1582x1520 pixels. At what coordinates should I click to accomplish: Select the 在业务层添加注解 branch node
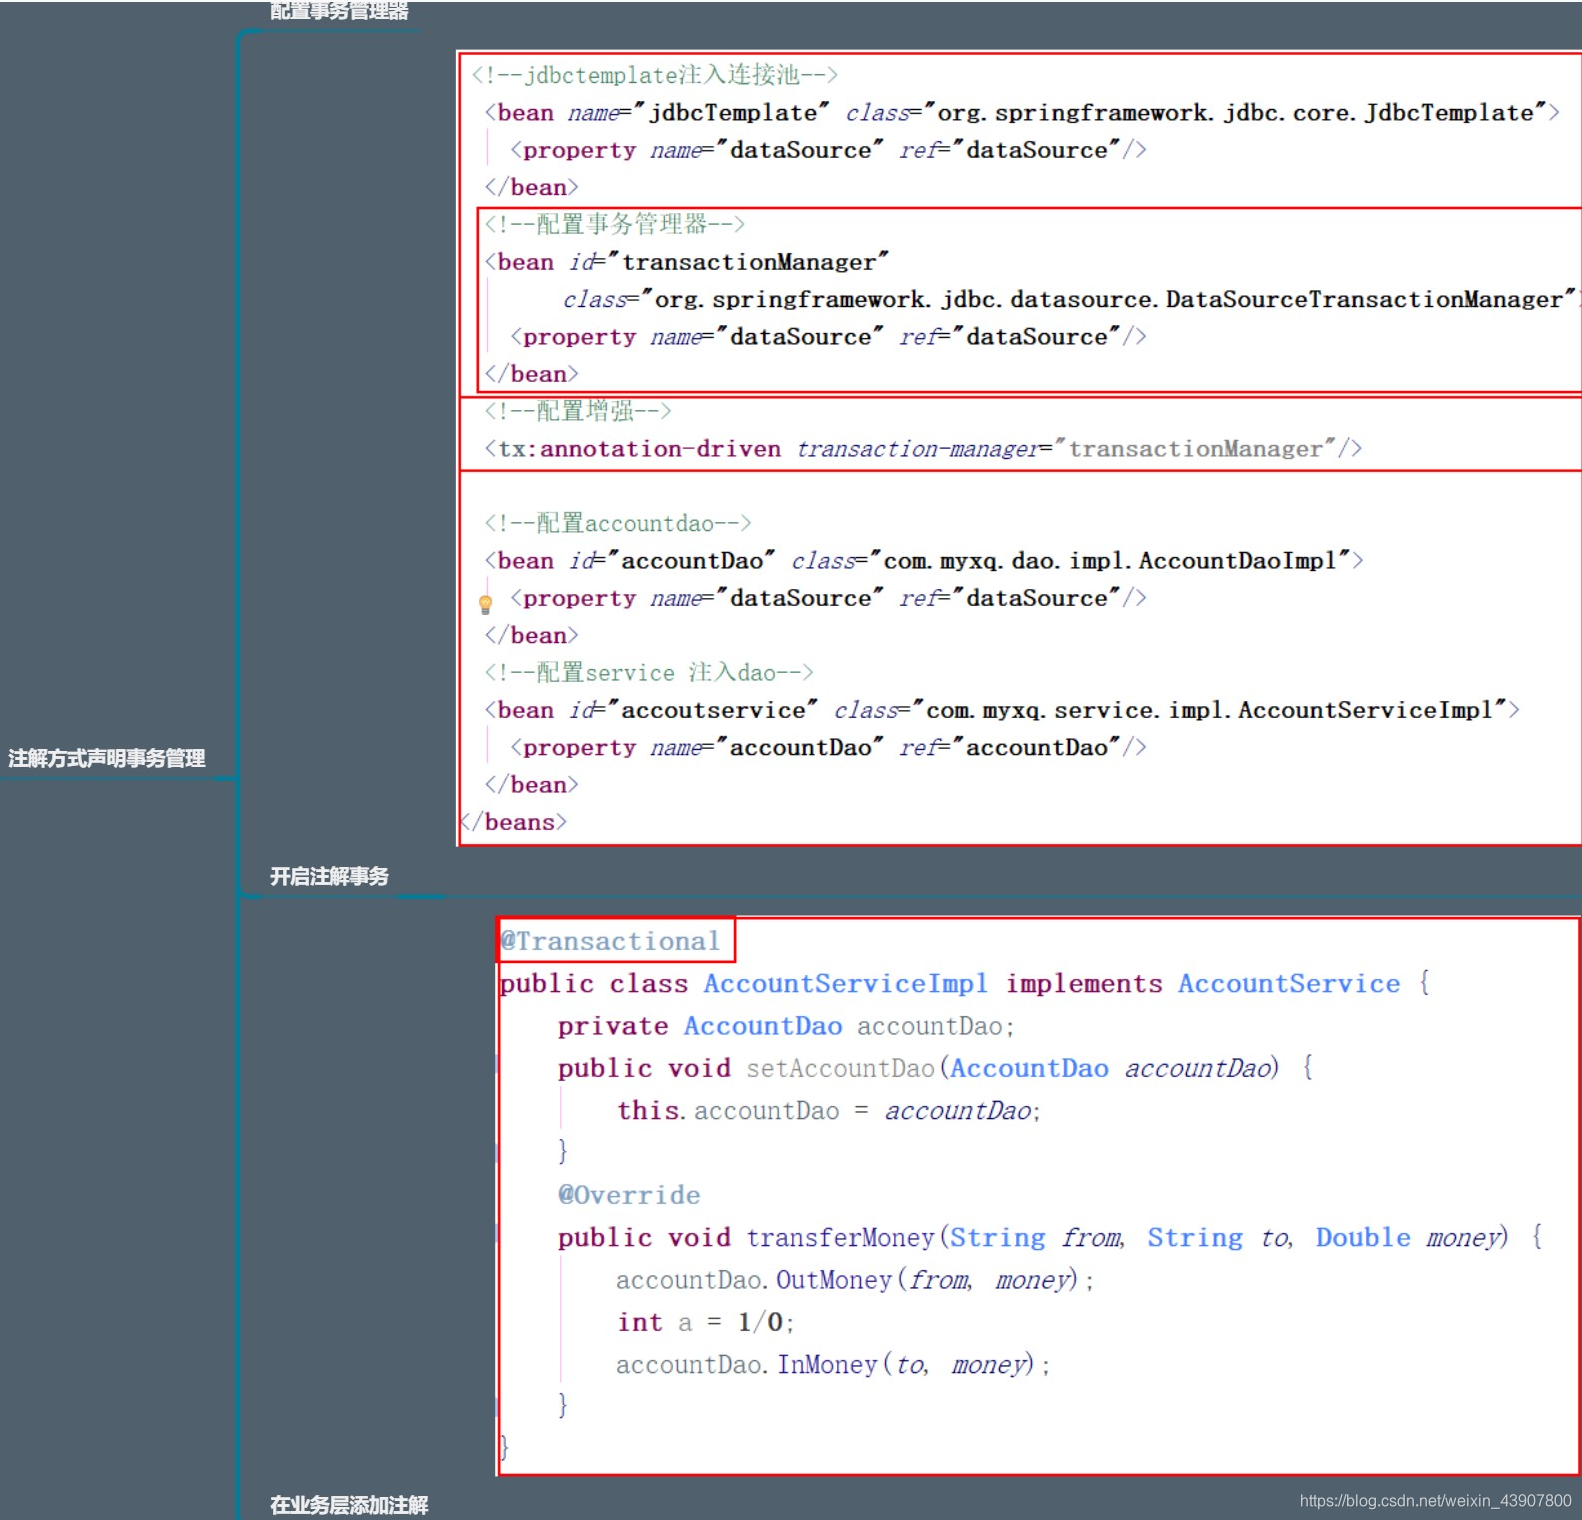click(349, 1505)
